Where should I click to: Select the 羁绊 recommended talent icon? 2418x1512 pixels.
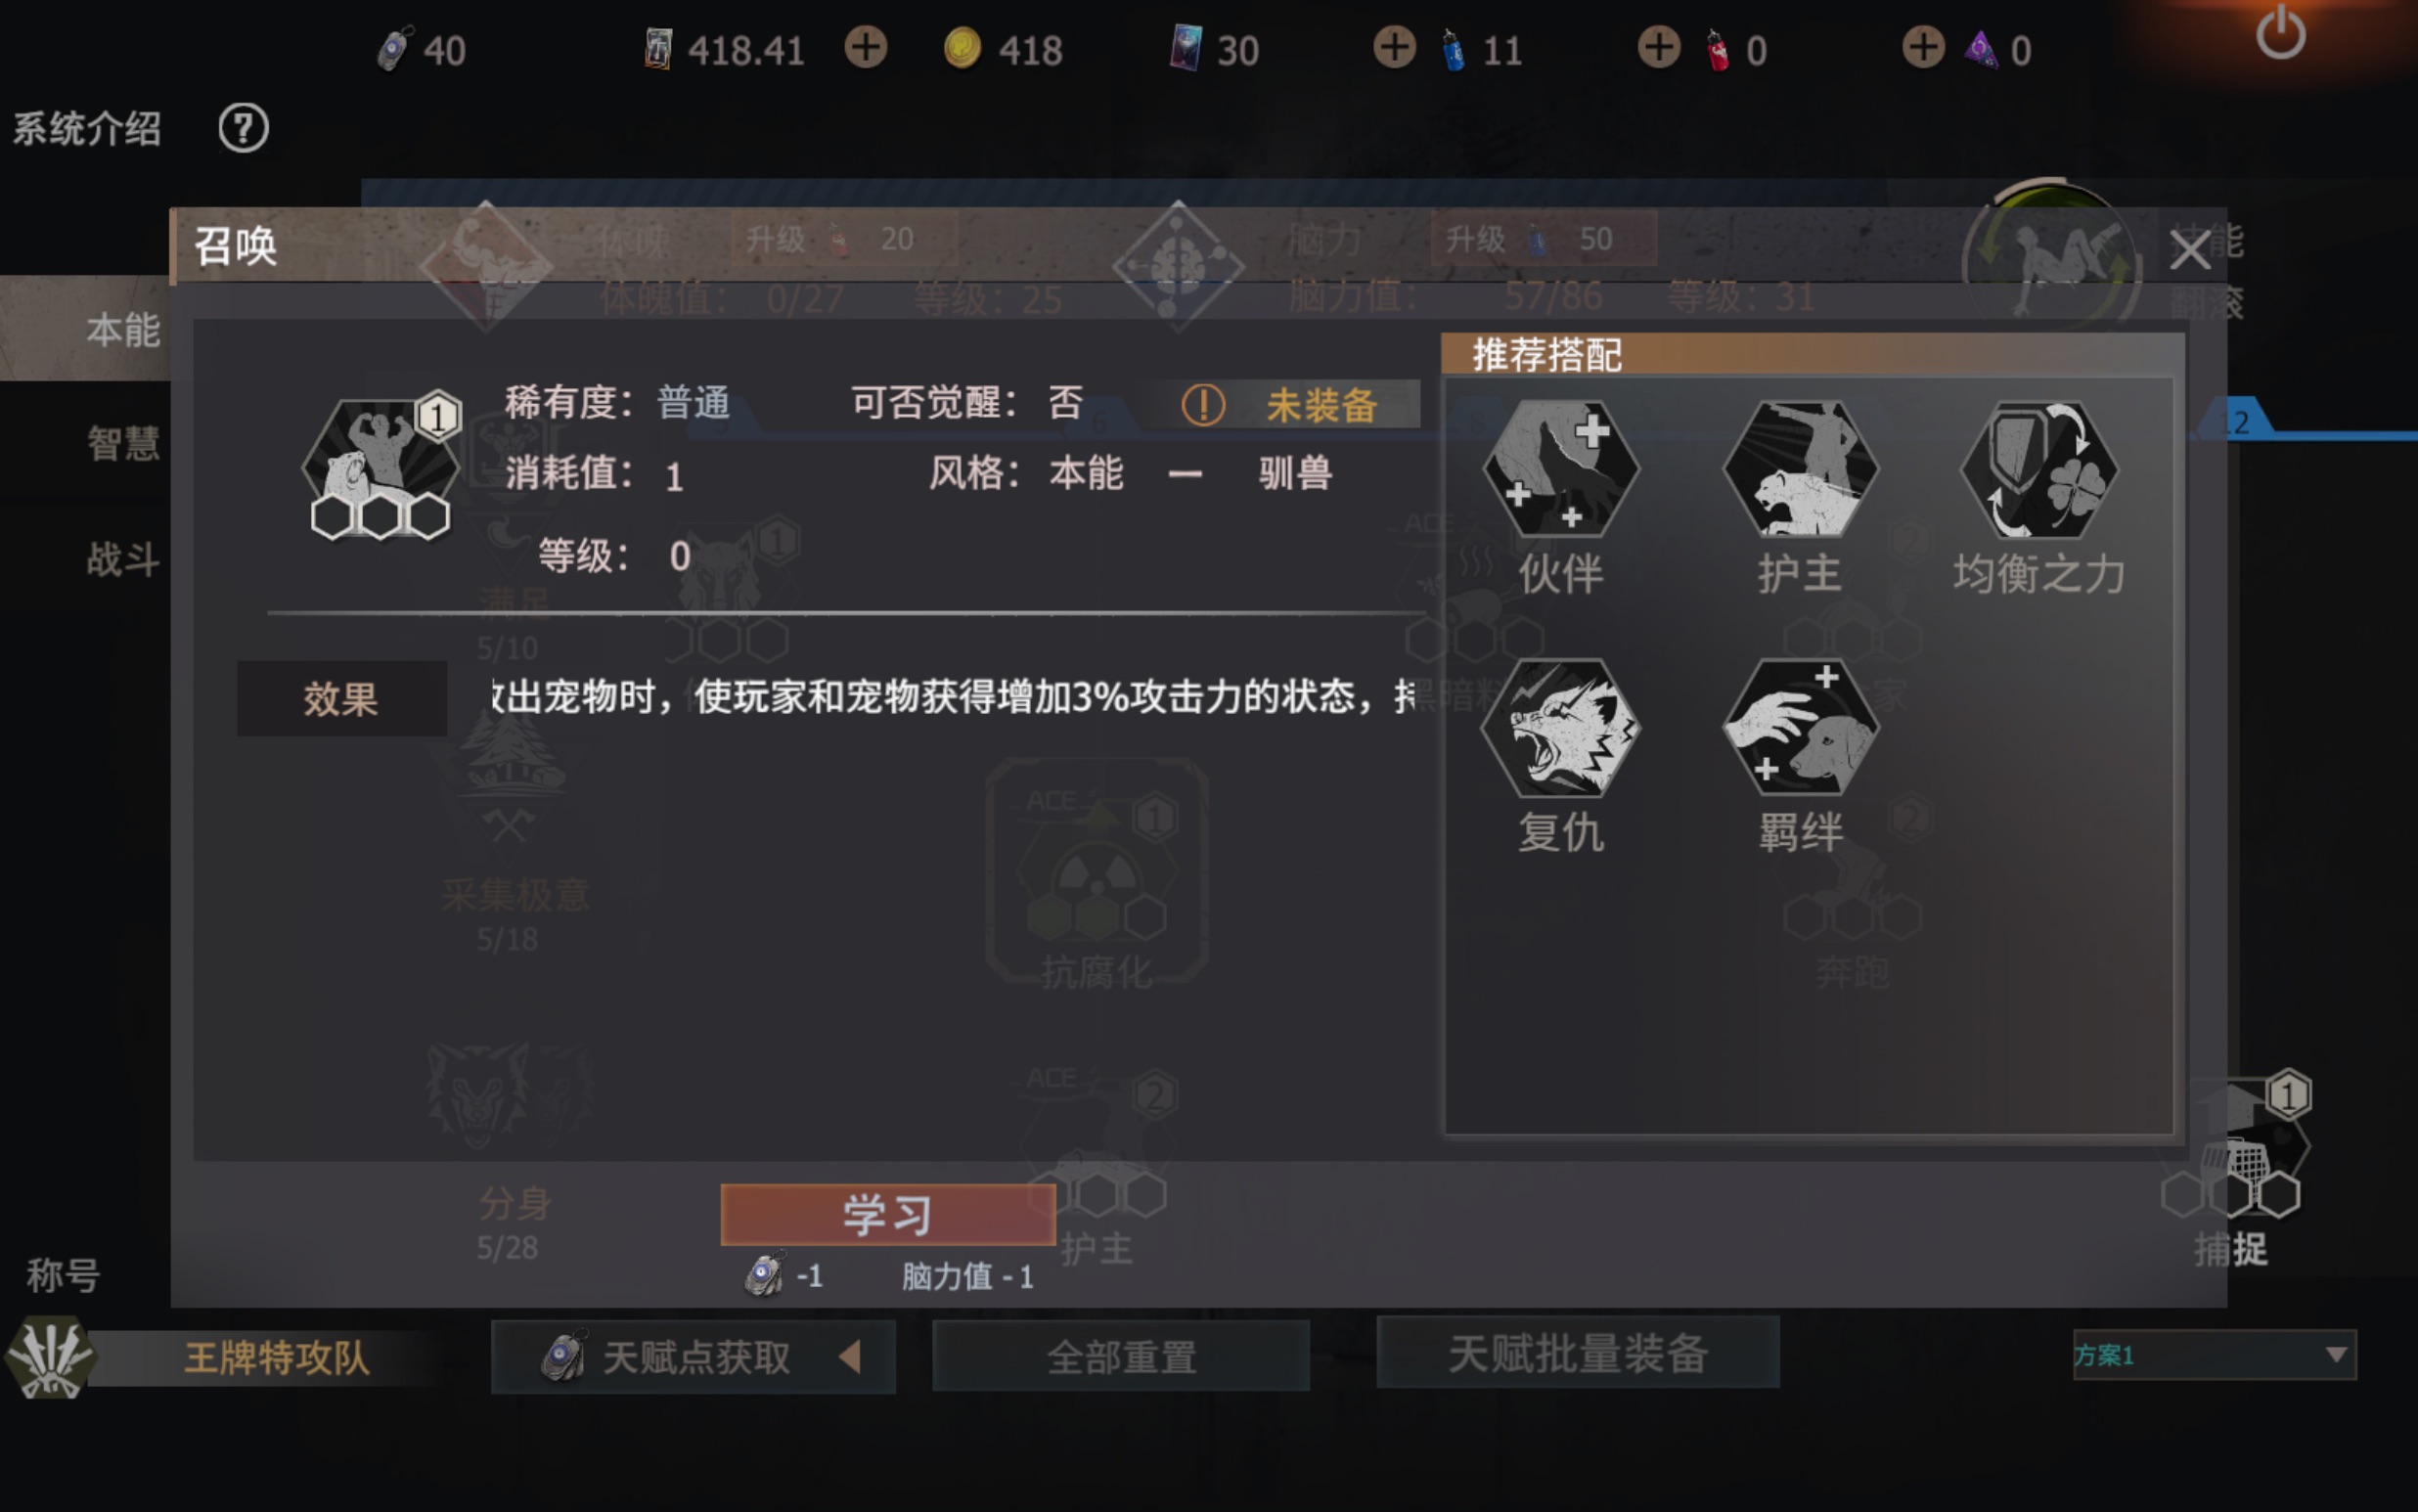[1801, 727]
